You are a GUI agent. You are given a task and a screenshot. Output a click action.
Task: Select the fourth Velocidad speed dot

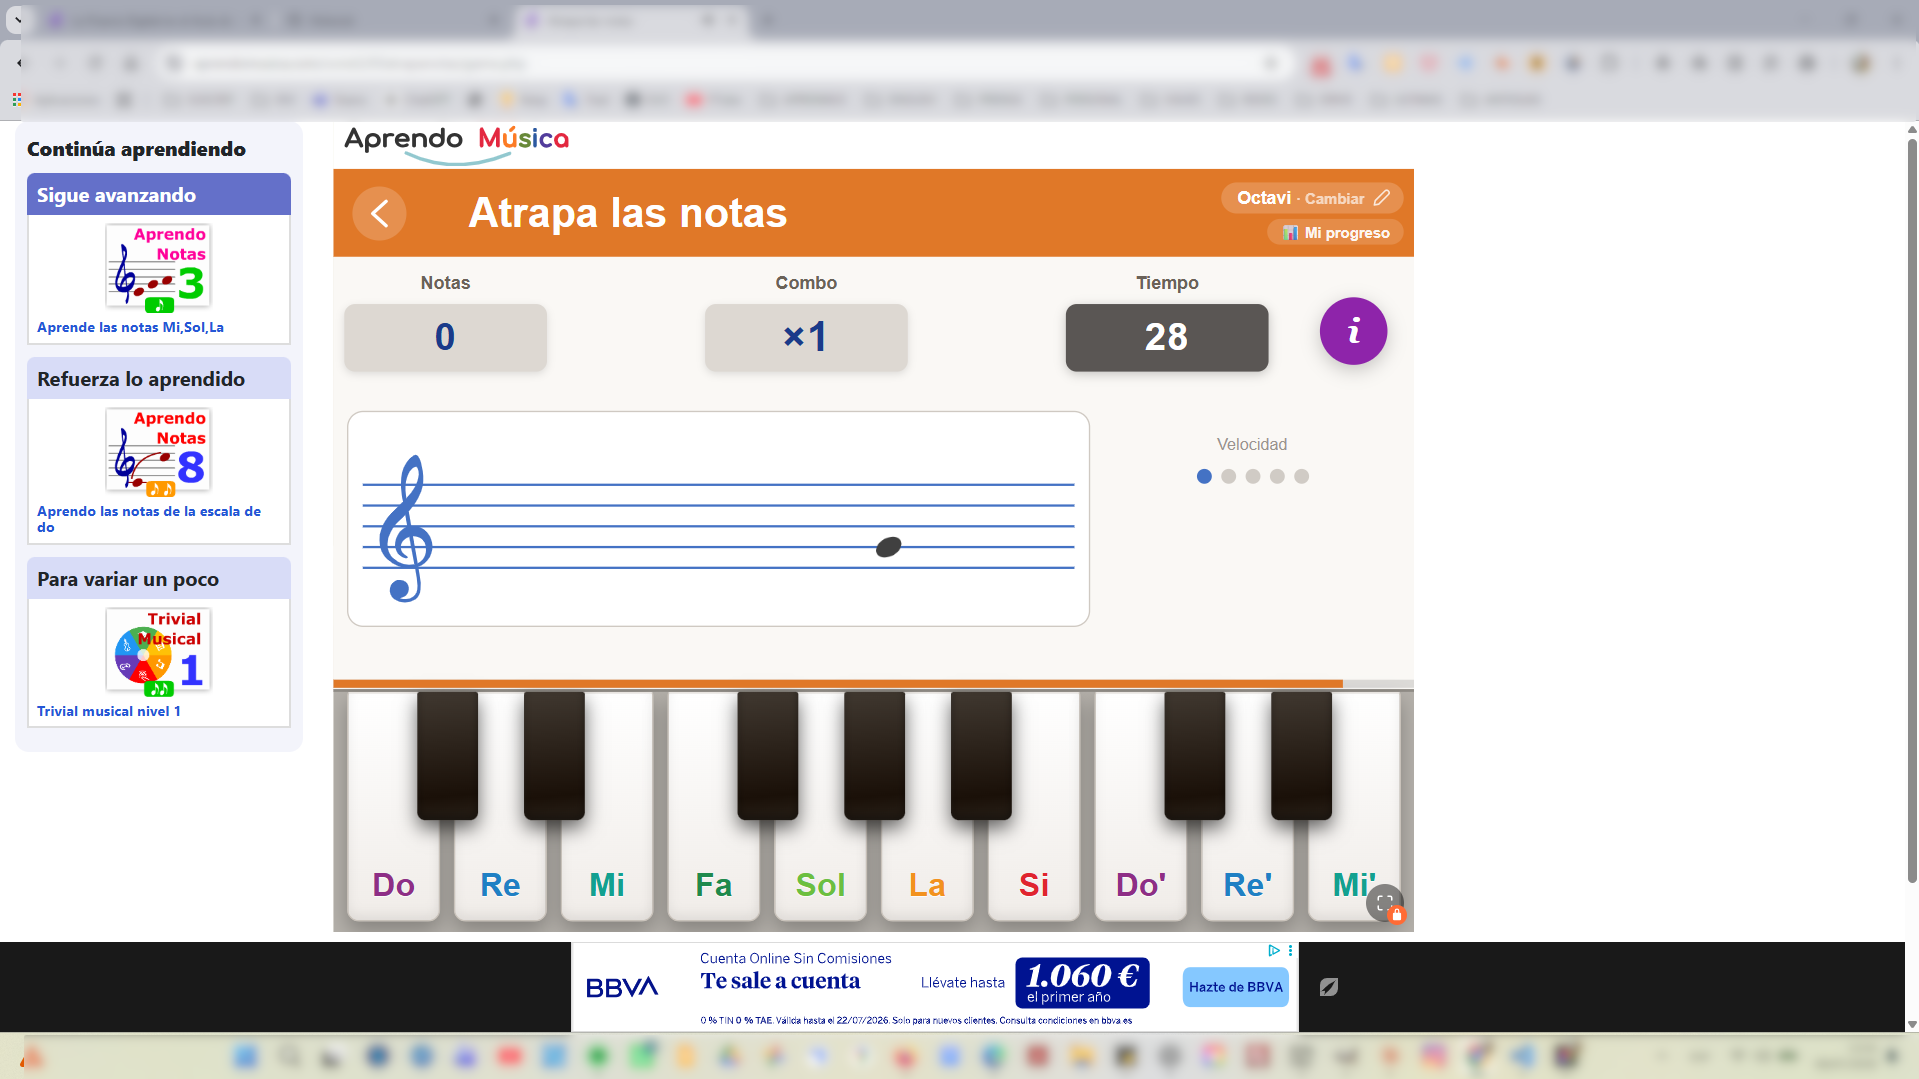click(x=1277, y=477)
